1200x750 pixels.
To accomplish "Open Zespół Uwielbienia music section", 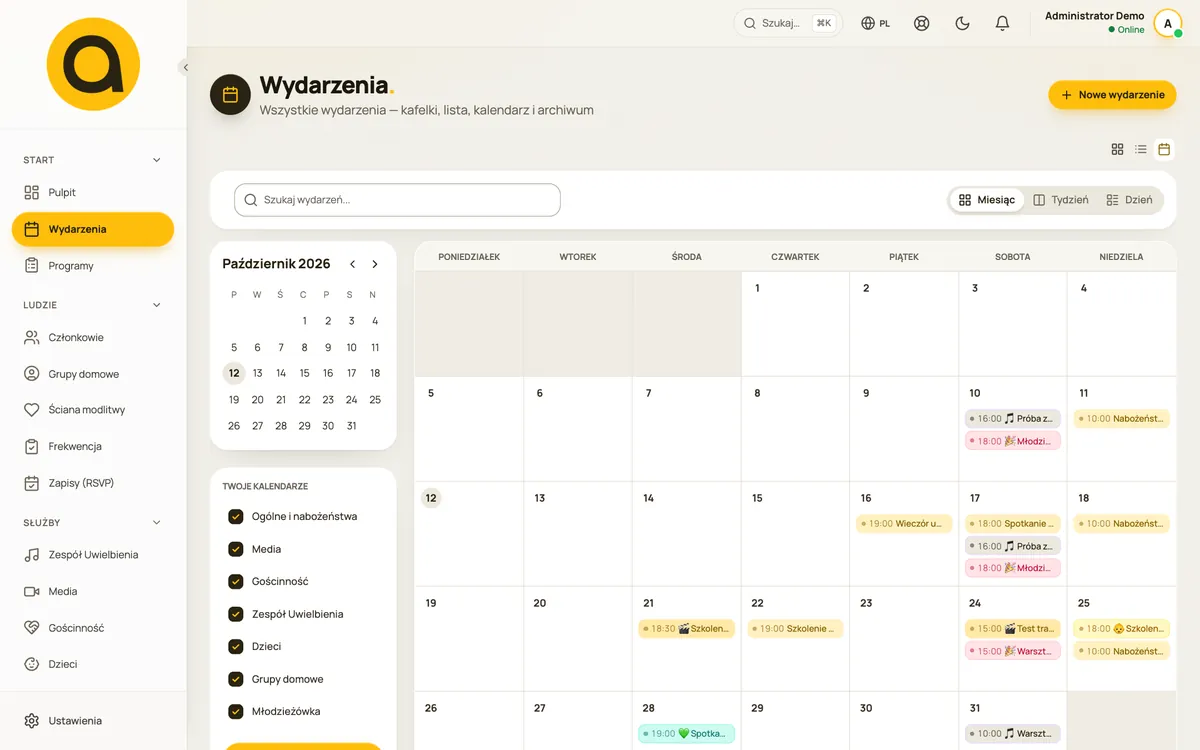I will tap(93, 555).
